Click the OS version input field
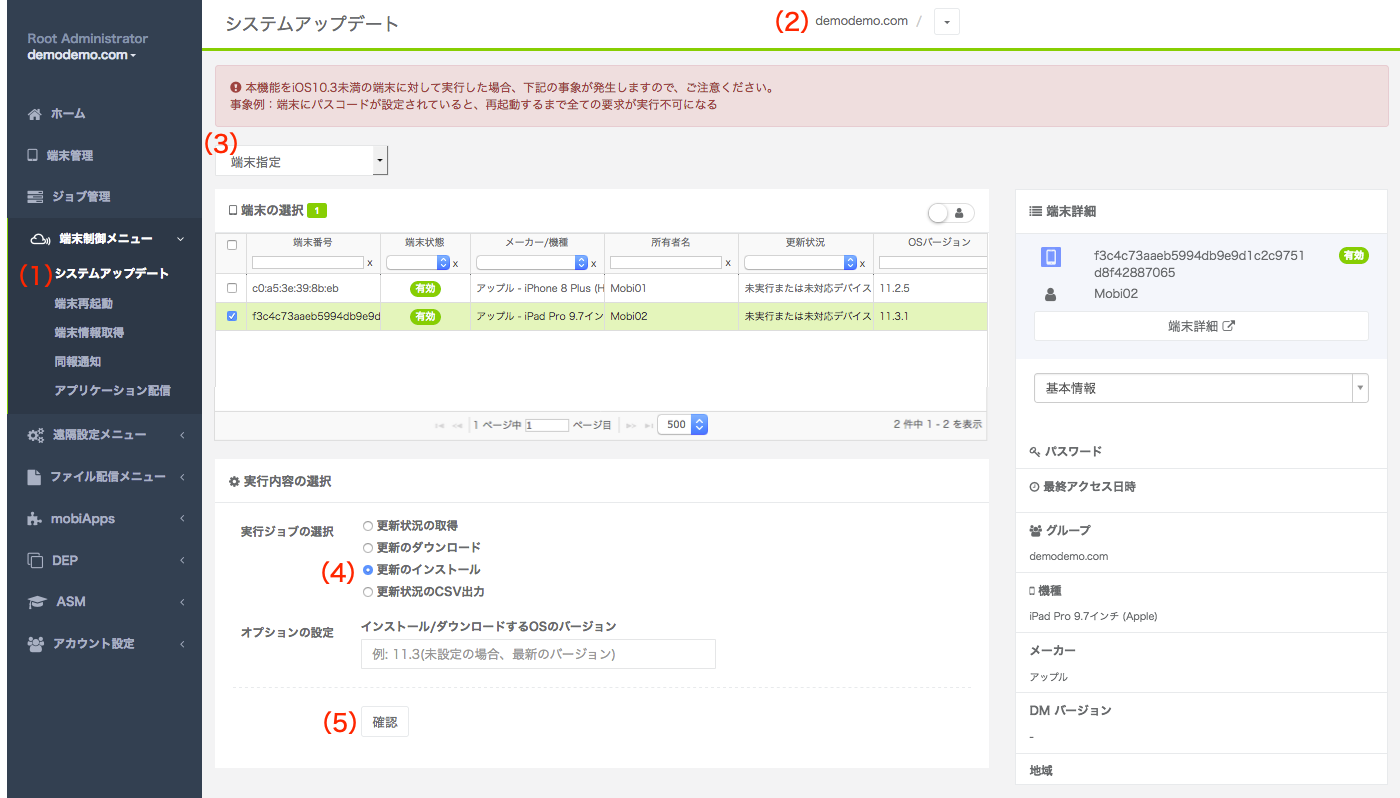1400x798 pixels. click(x=538, y=654)
